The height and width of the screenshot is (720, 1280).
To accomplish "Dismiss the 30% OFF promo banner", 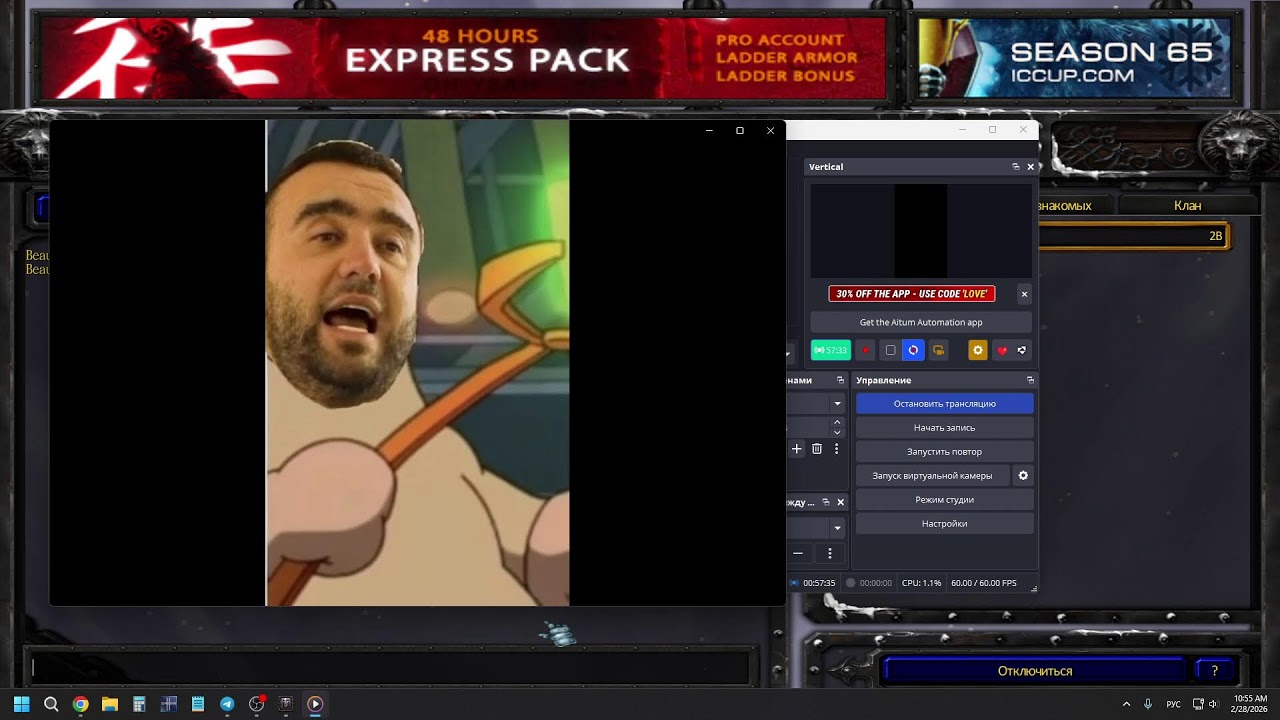I will coord(1024,294).
